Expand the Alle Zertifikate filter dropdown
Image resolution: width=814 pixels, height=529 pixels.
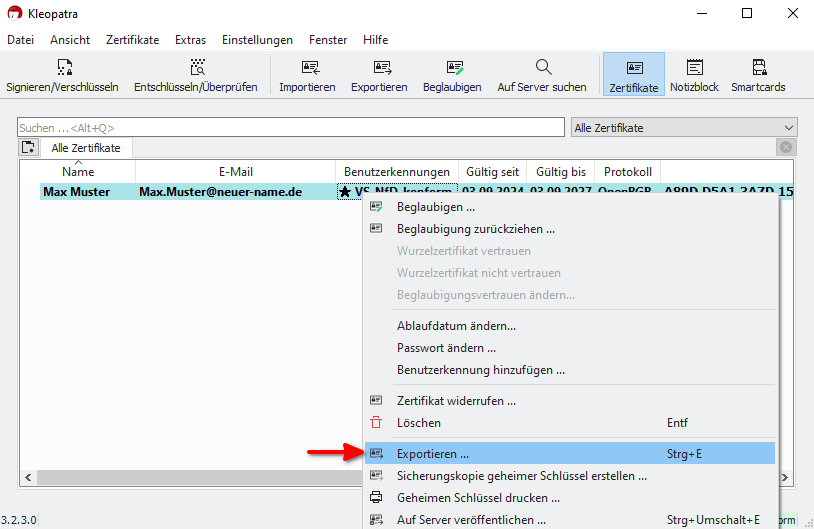[x=684, y=127]
